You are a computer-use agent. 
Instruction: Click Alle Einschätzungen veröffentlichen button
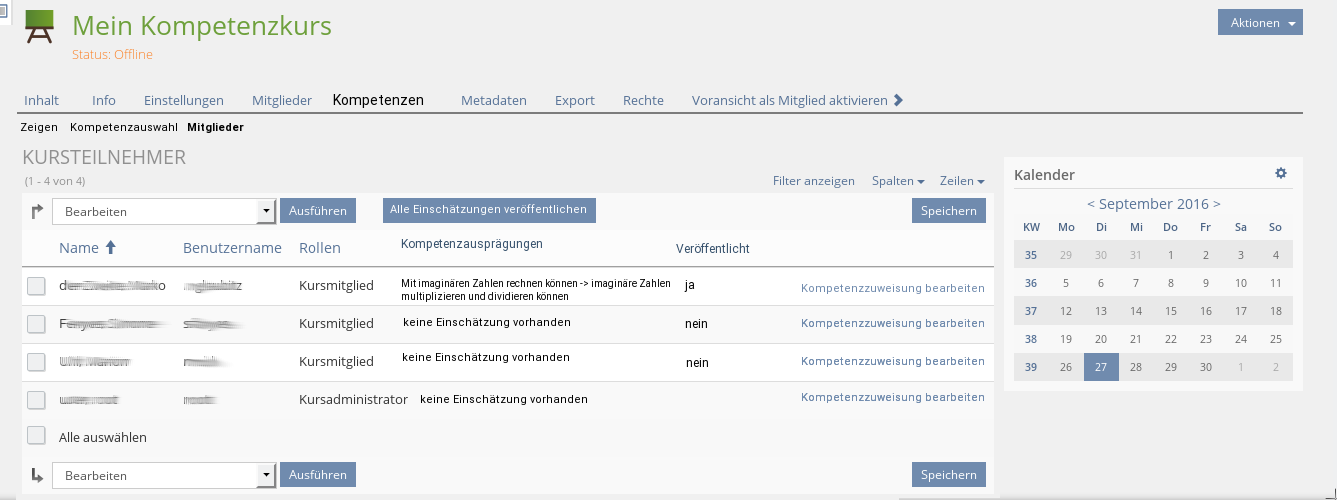click(489, 210)
